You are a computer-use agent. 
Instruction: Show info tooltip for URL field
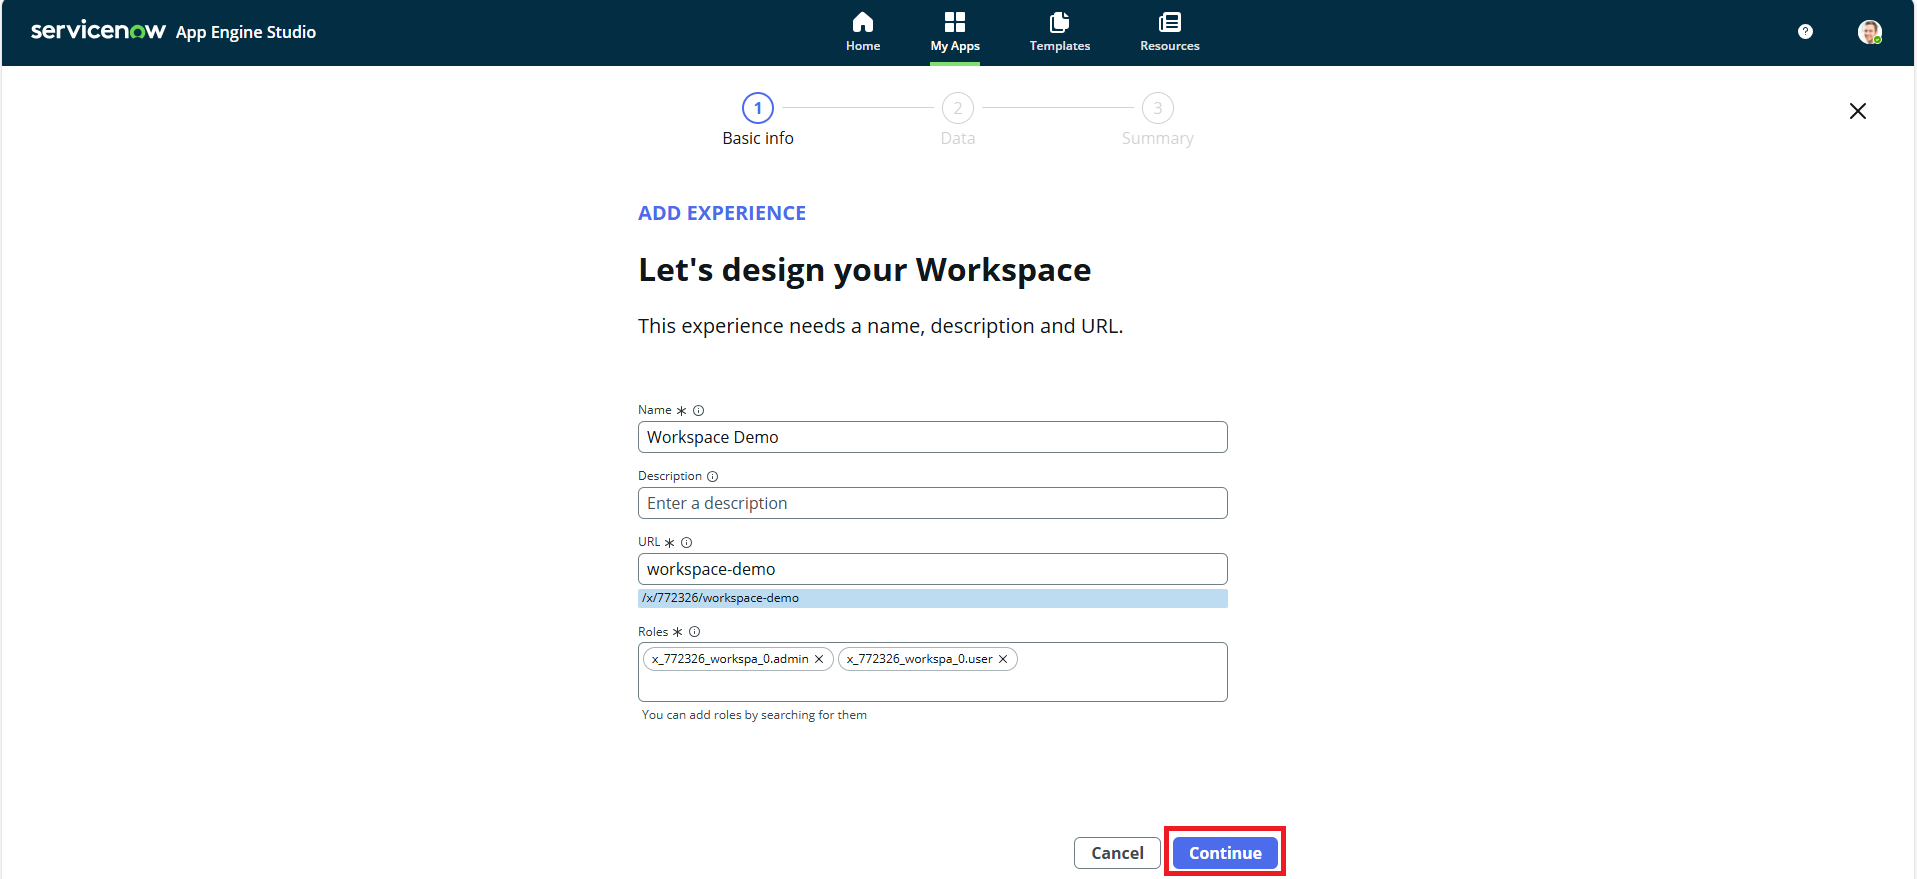(x=686, y=543)
